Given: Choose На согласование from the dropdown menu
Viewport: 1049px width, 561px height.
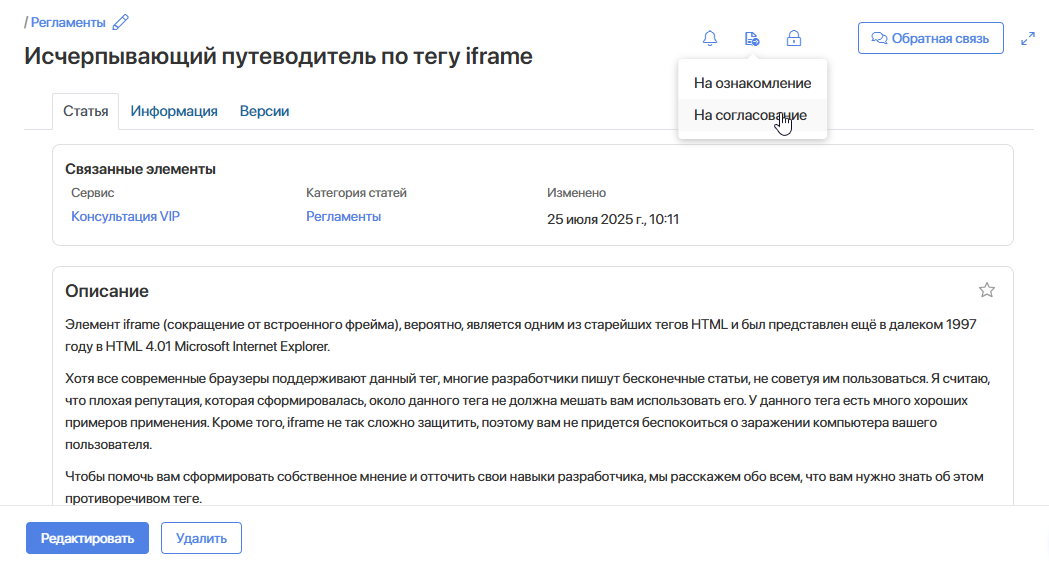Looking at the screenshot, I should 750,115.
